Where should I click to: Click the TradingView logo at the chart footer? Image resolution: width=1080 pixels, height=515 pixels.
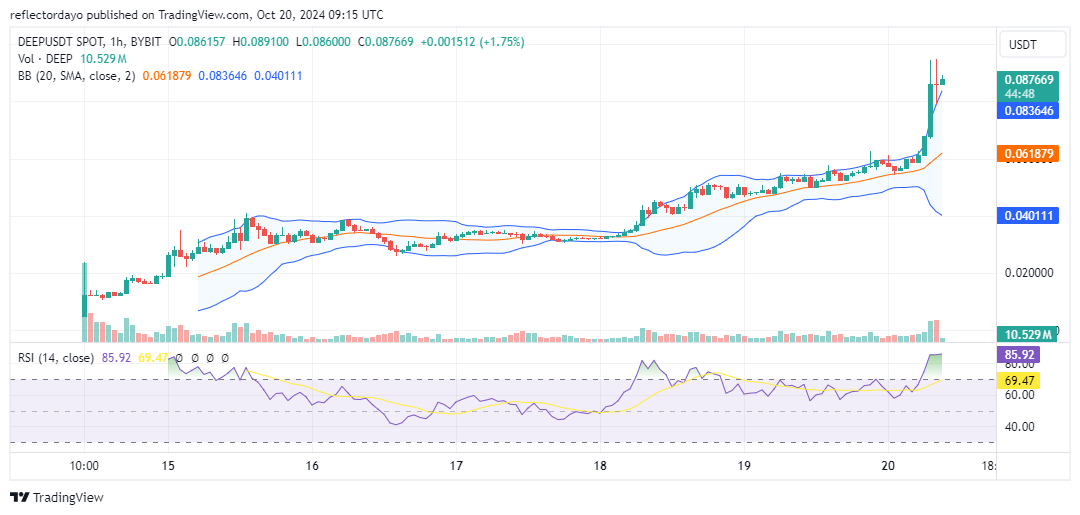click(56, 497)
